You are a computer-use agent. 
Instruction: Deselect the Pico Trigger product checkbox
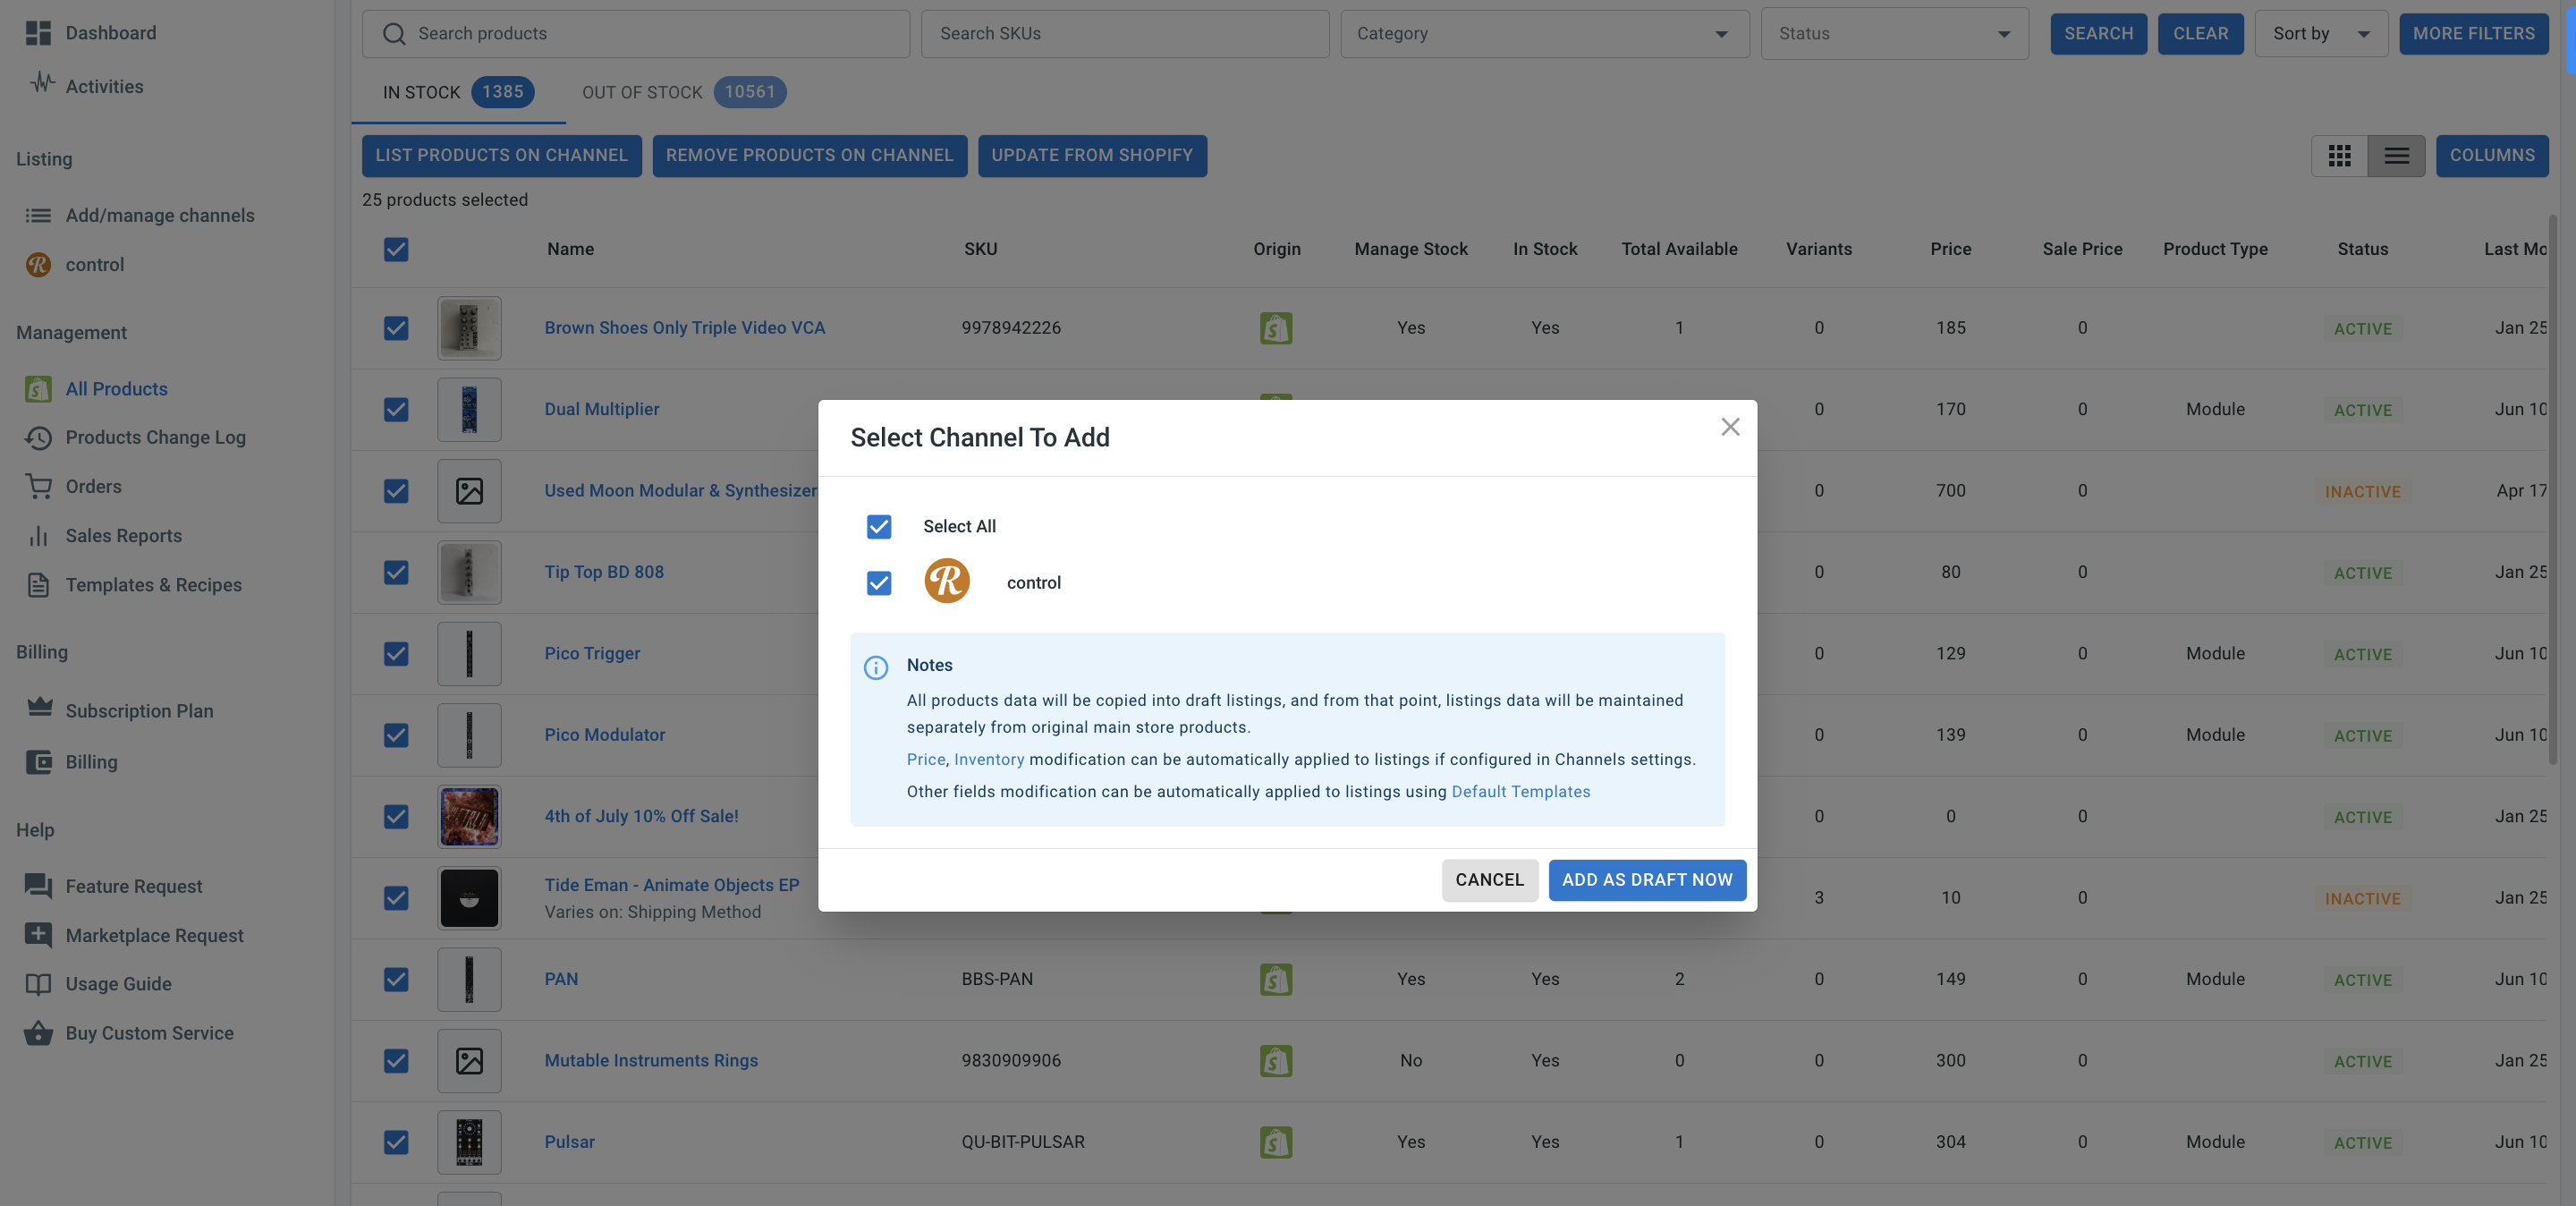[396, 653]
